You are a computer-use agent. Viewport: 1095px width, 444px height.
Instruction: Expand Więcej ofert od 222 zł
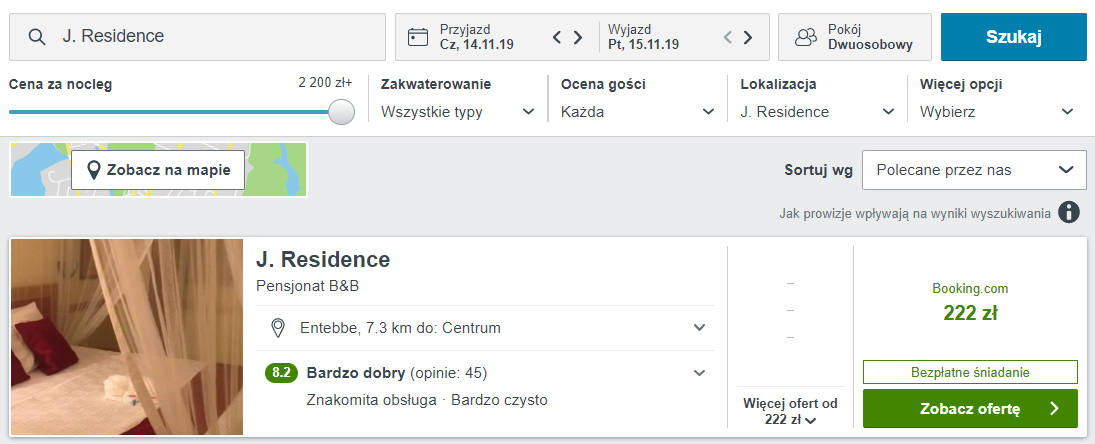[x=790, y=412]
